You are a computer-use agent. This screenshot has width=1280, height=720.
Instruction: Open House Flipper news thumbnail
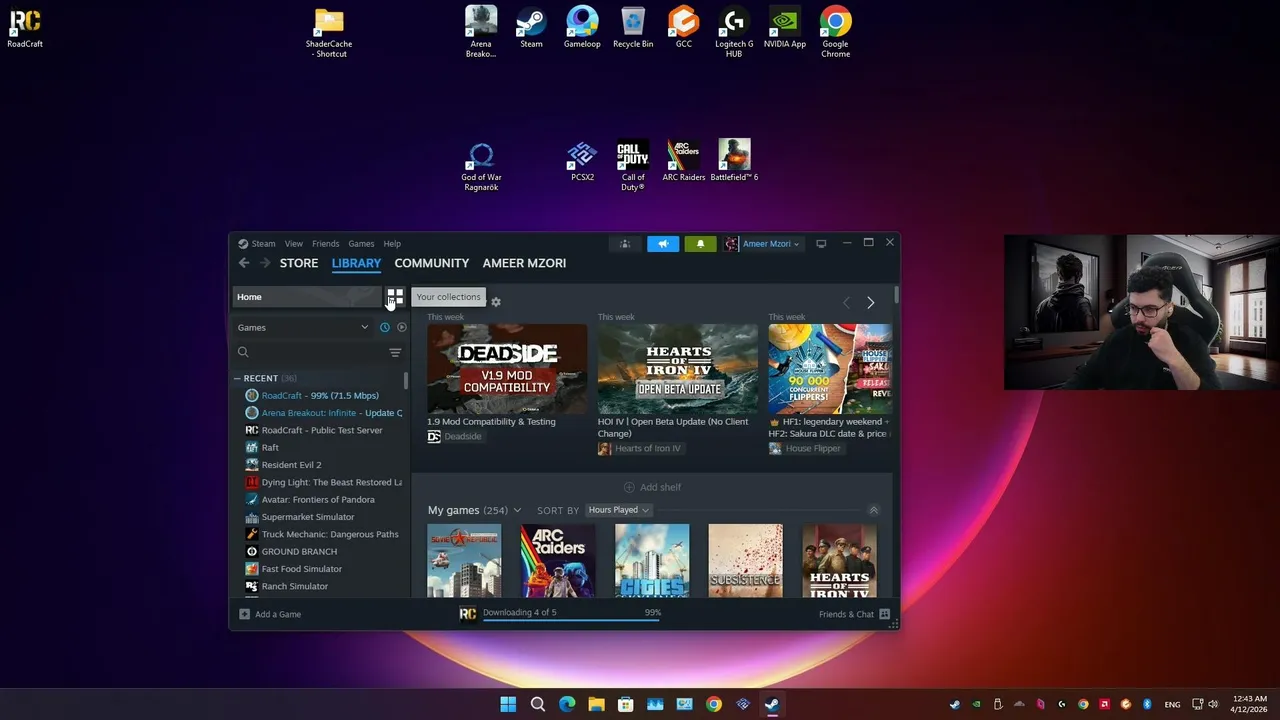830,369
